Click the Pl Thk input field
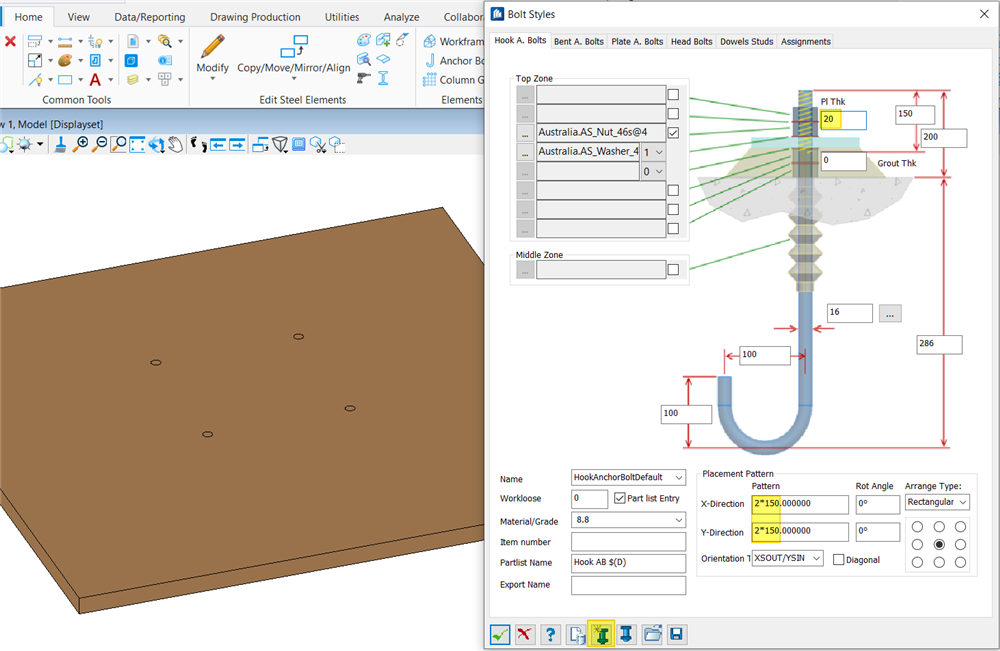The image size is (1000, 651). pos(843,119)
